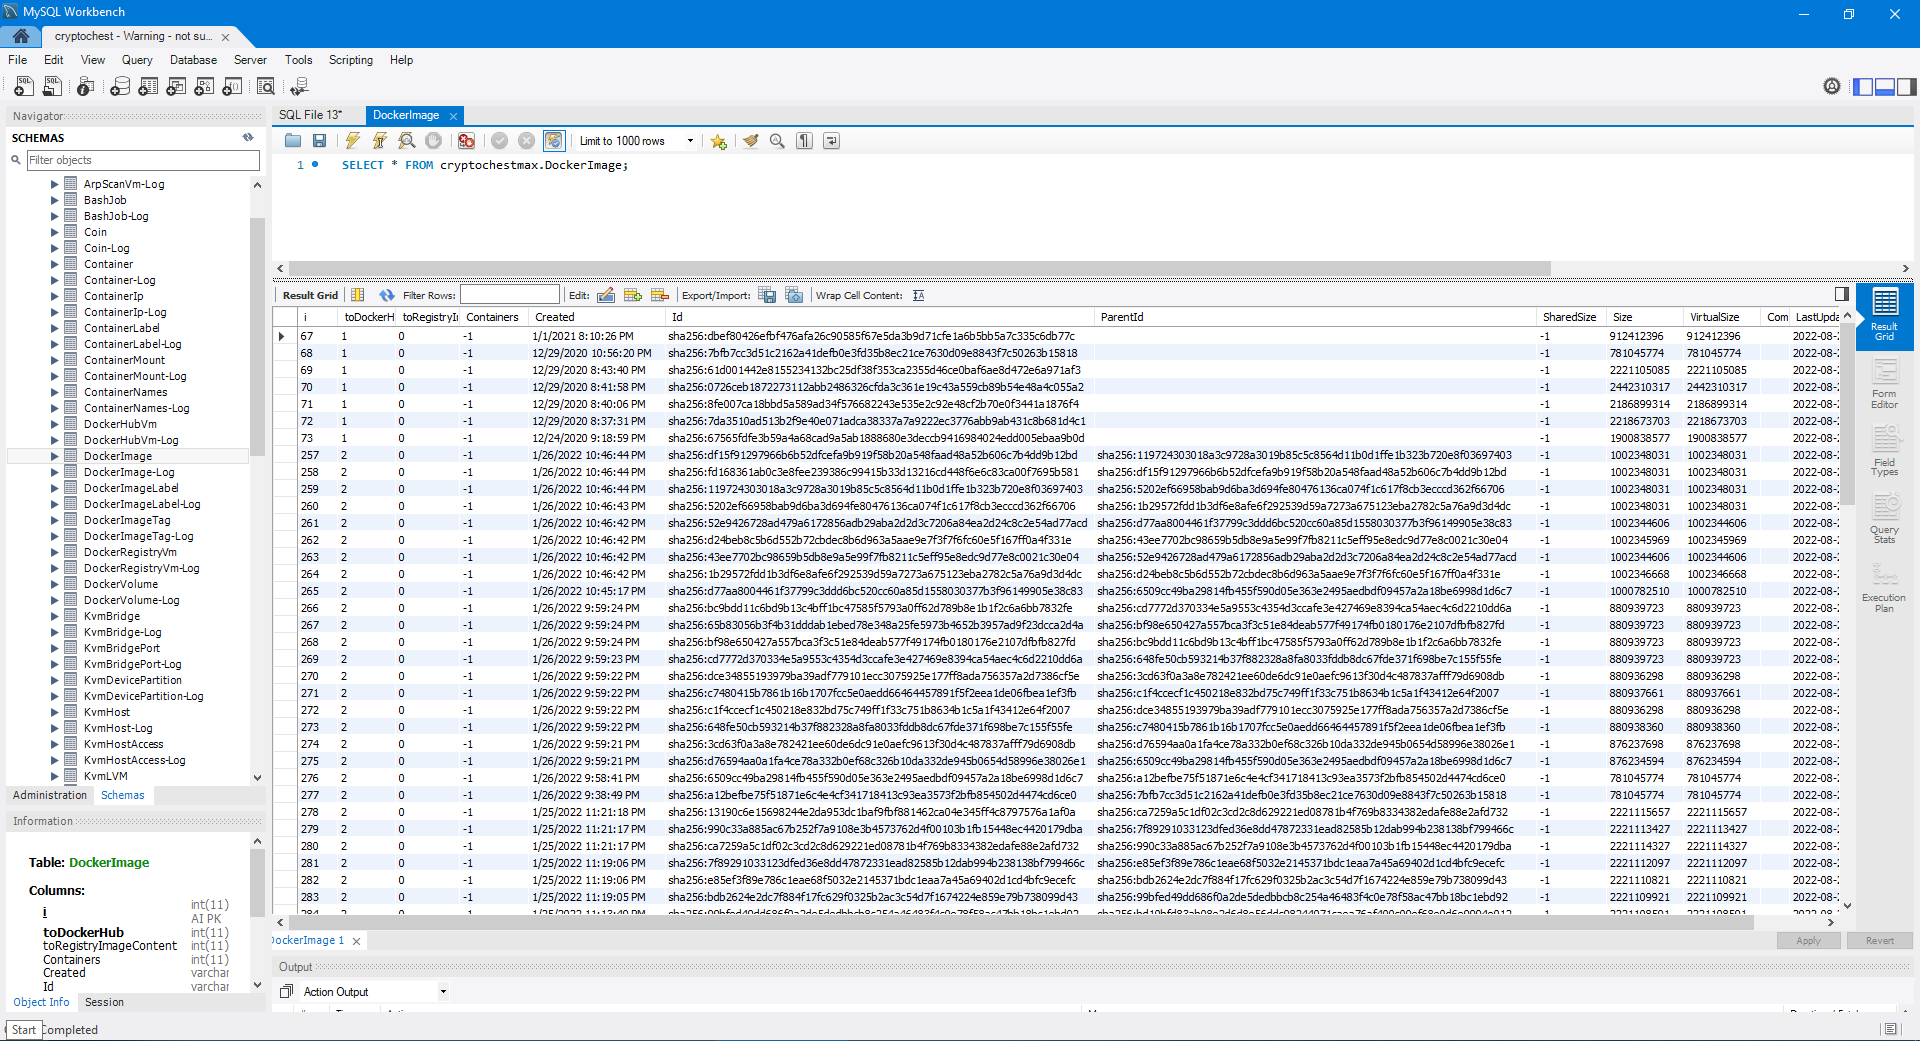Toggle the result set side panel

click(x=1842, y=294)
